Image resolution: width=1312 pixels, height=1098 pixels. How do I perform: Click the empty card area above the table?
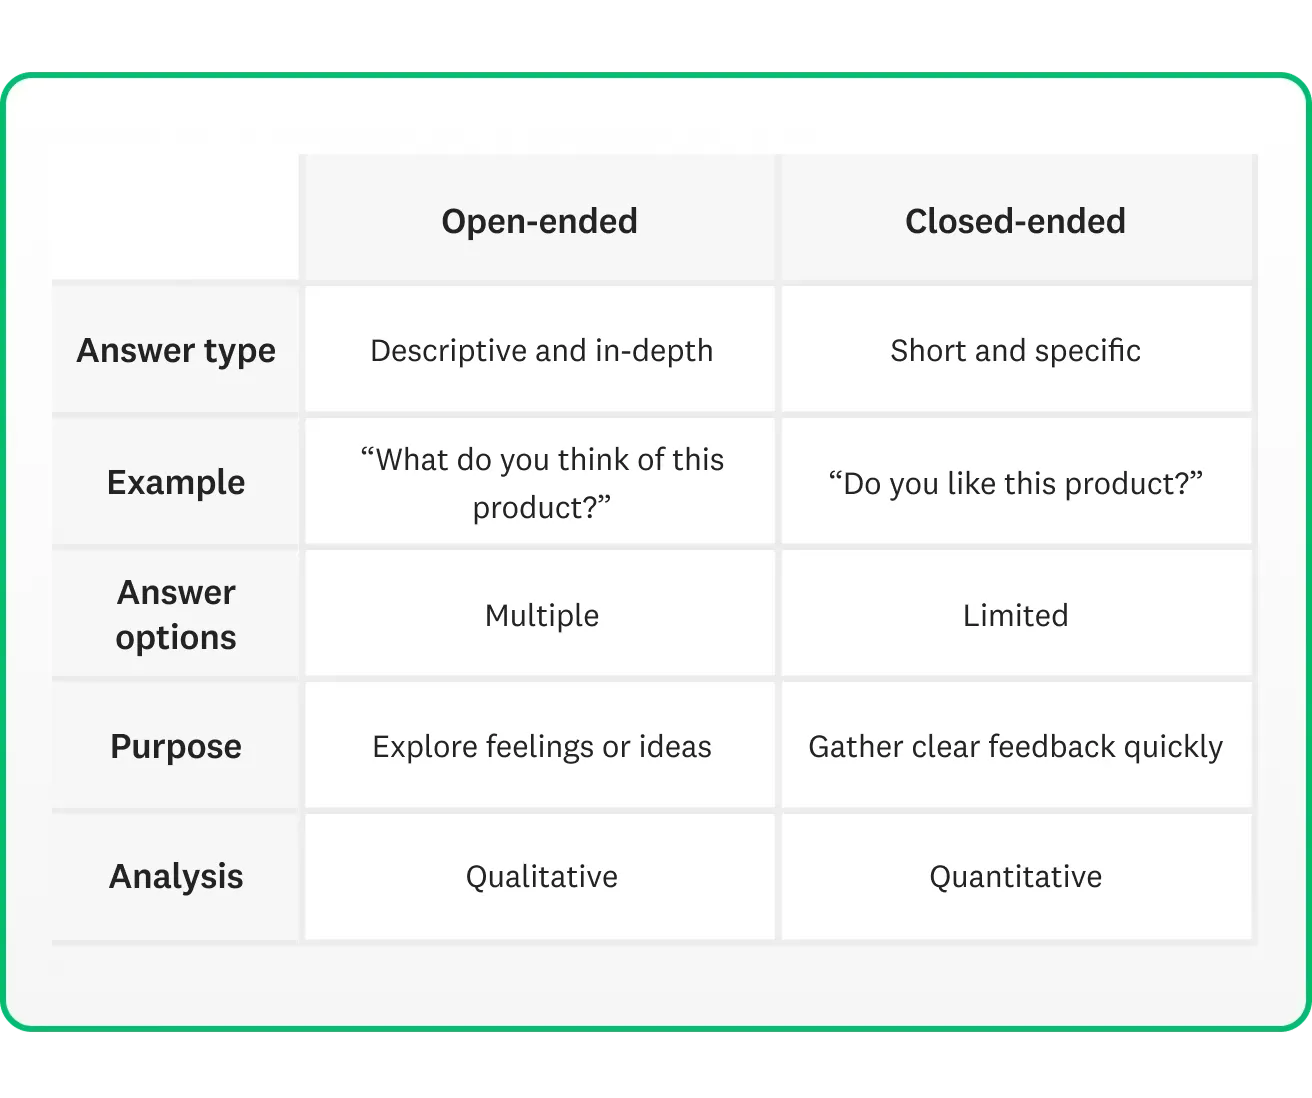tap(656, 115)
